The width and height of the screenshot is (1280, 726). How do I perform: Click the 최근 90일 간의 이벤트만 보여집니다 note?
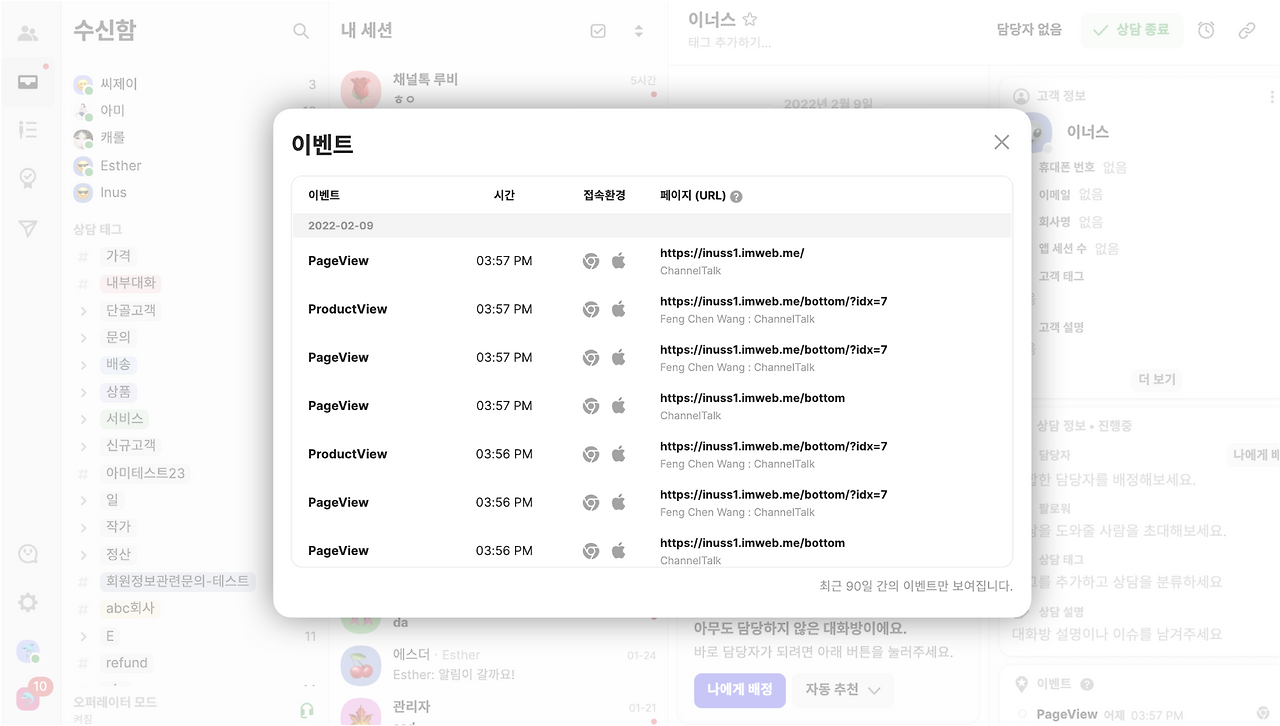[916, 586]
